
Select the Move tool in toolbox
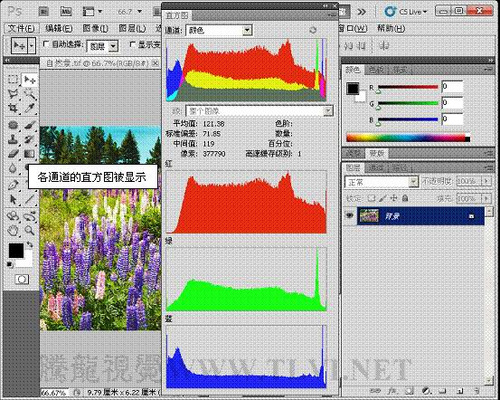[30, 80]
